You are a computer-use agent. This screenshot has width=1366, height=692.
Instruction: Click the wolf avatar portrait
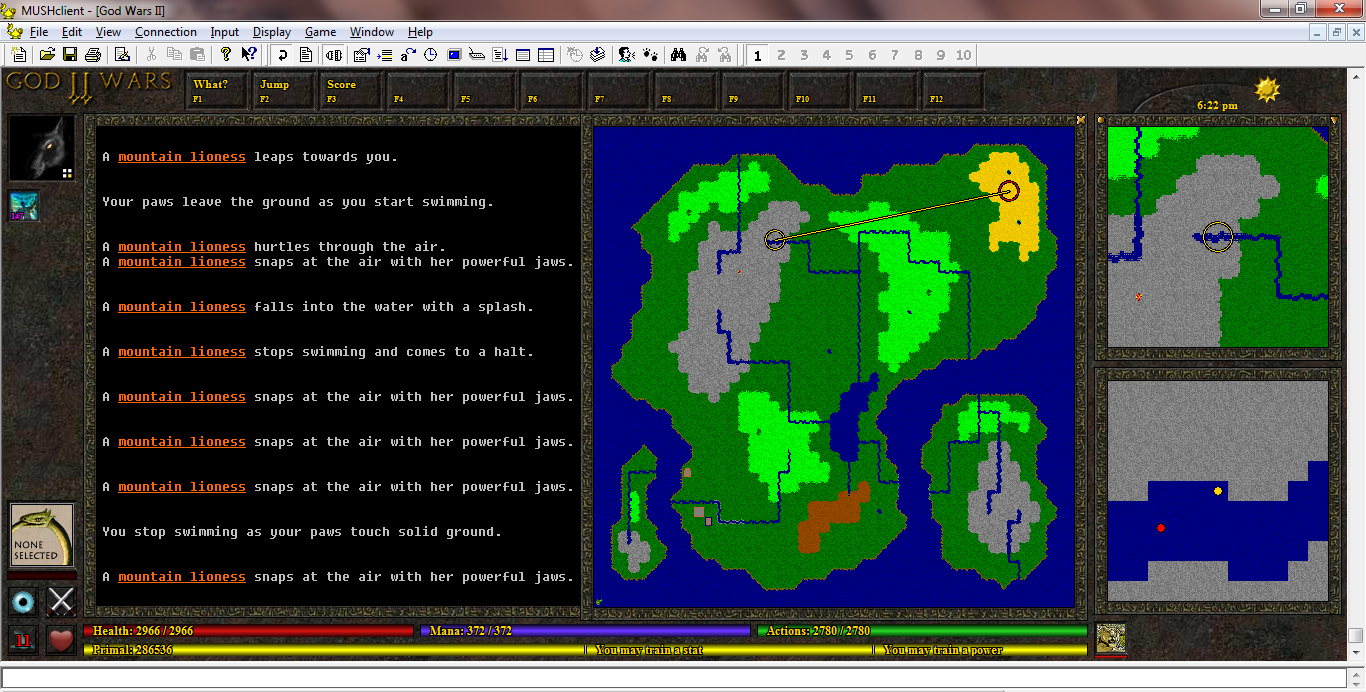42,148
